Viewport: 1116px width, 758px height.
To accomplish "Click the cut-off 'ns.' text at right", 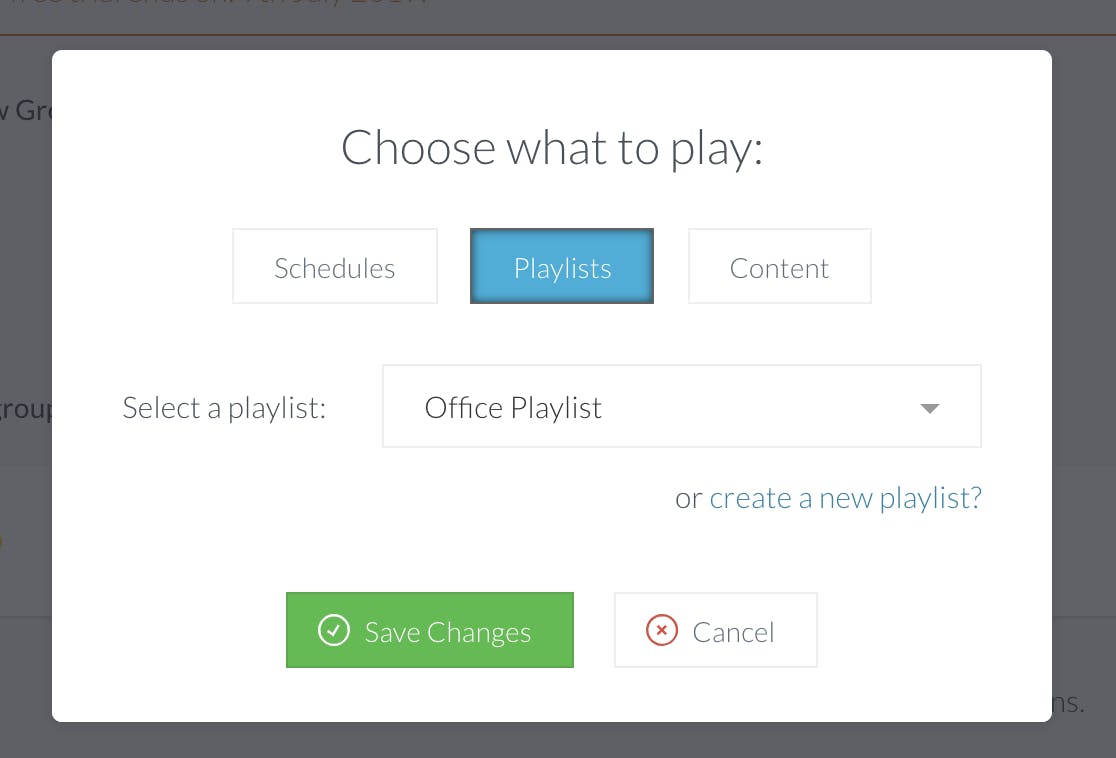I will tap(1068, 702).
